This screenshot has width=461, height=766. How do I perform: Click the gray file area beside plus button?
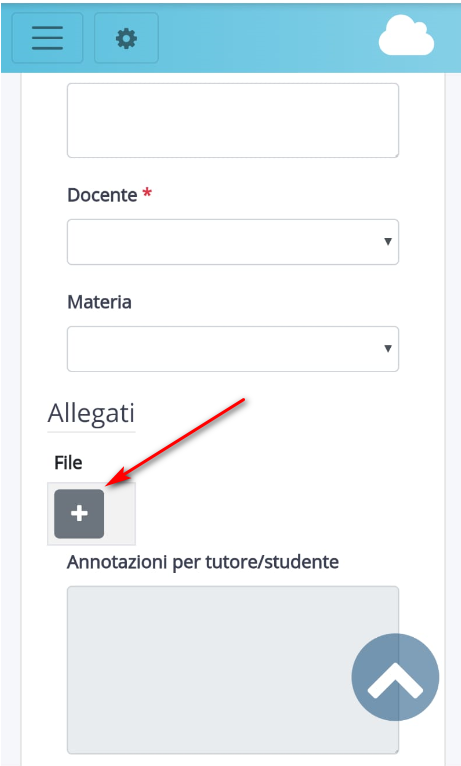[x=120, y=514]
